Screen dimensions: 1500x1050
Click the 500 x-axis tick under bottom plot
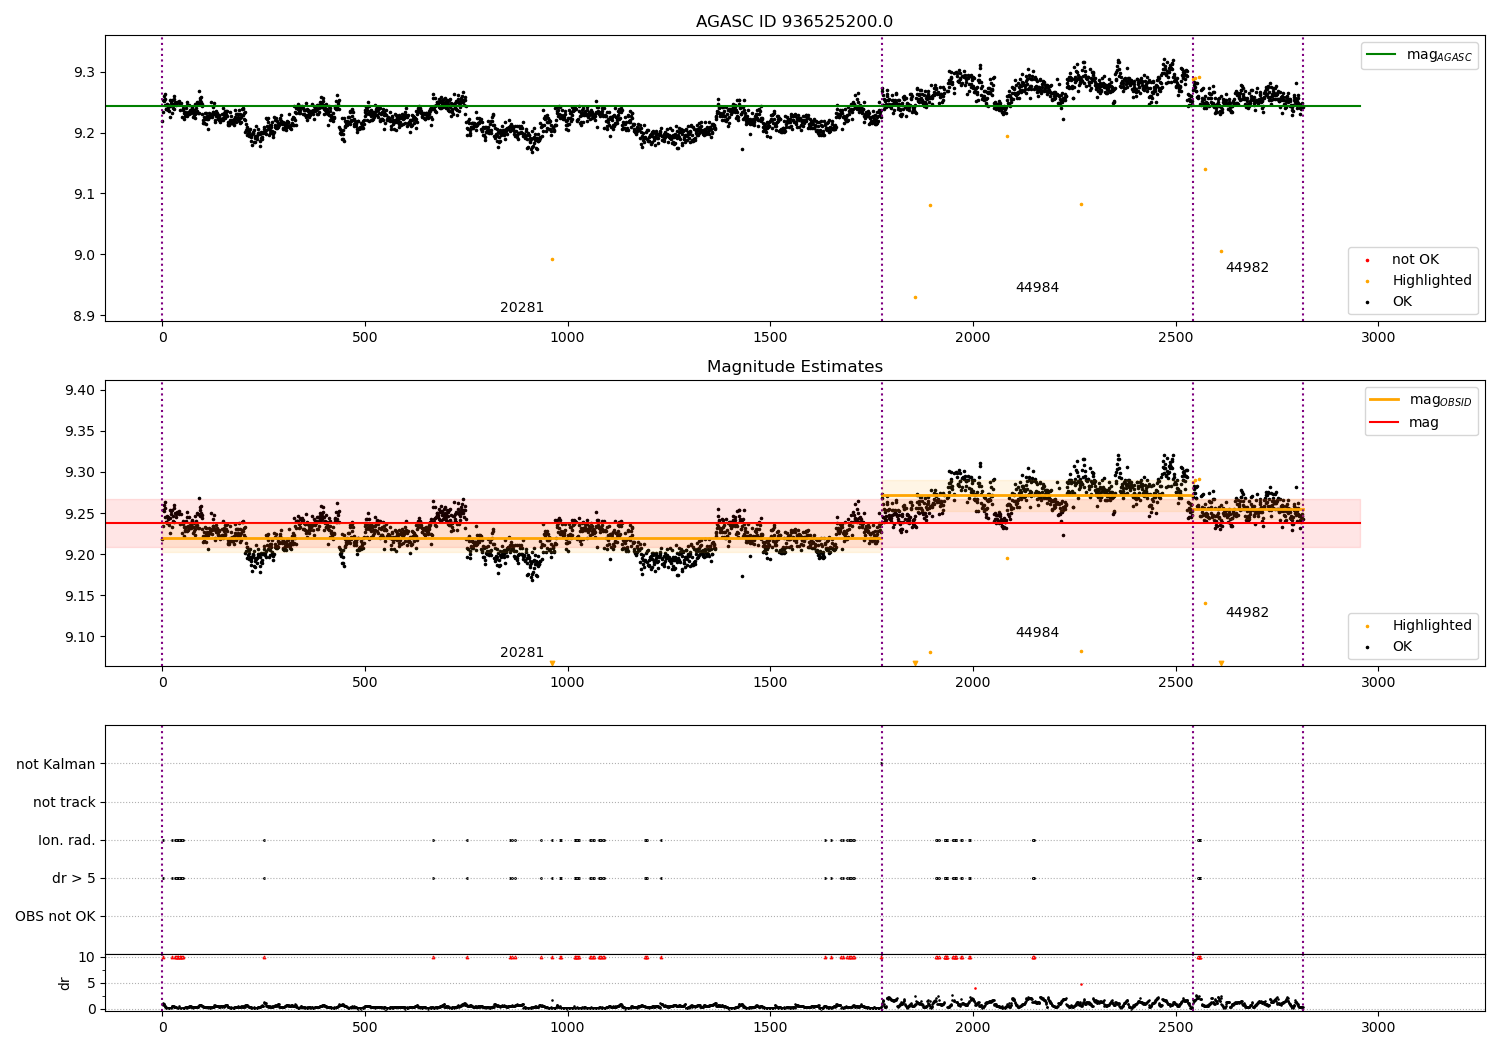(365, 1027)
